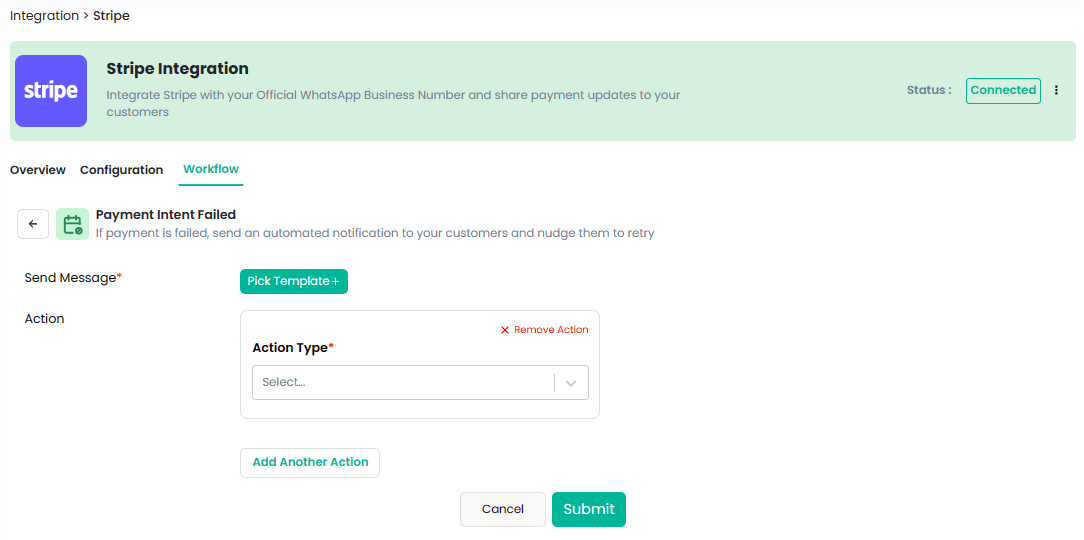This screenshot has width=1084, height=540.
Task: Click the Send Message field label
Action: [x=72, y=278]
